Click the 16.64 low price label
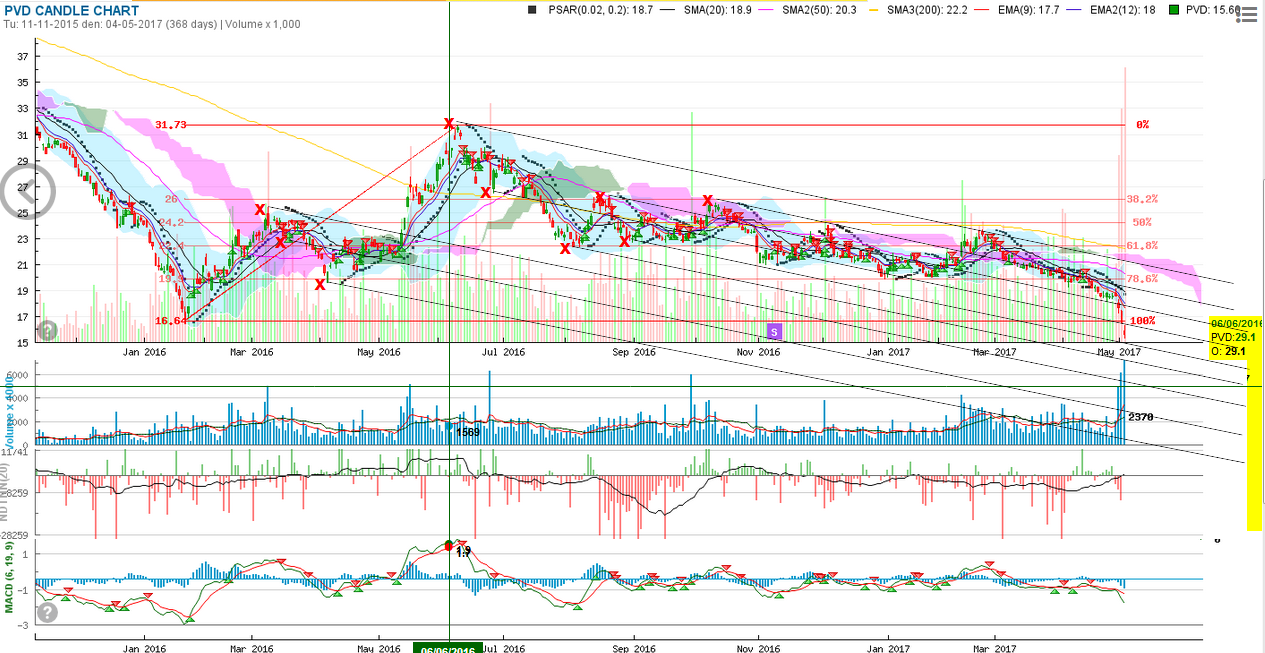 (170, 321)
